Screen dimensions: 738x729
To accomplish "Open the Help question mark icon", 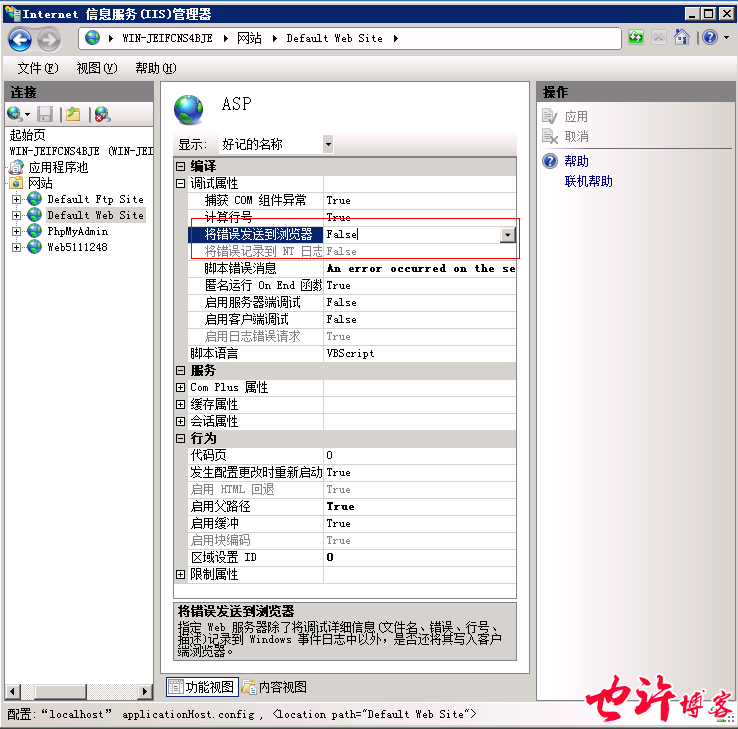I will (710, 37).
